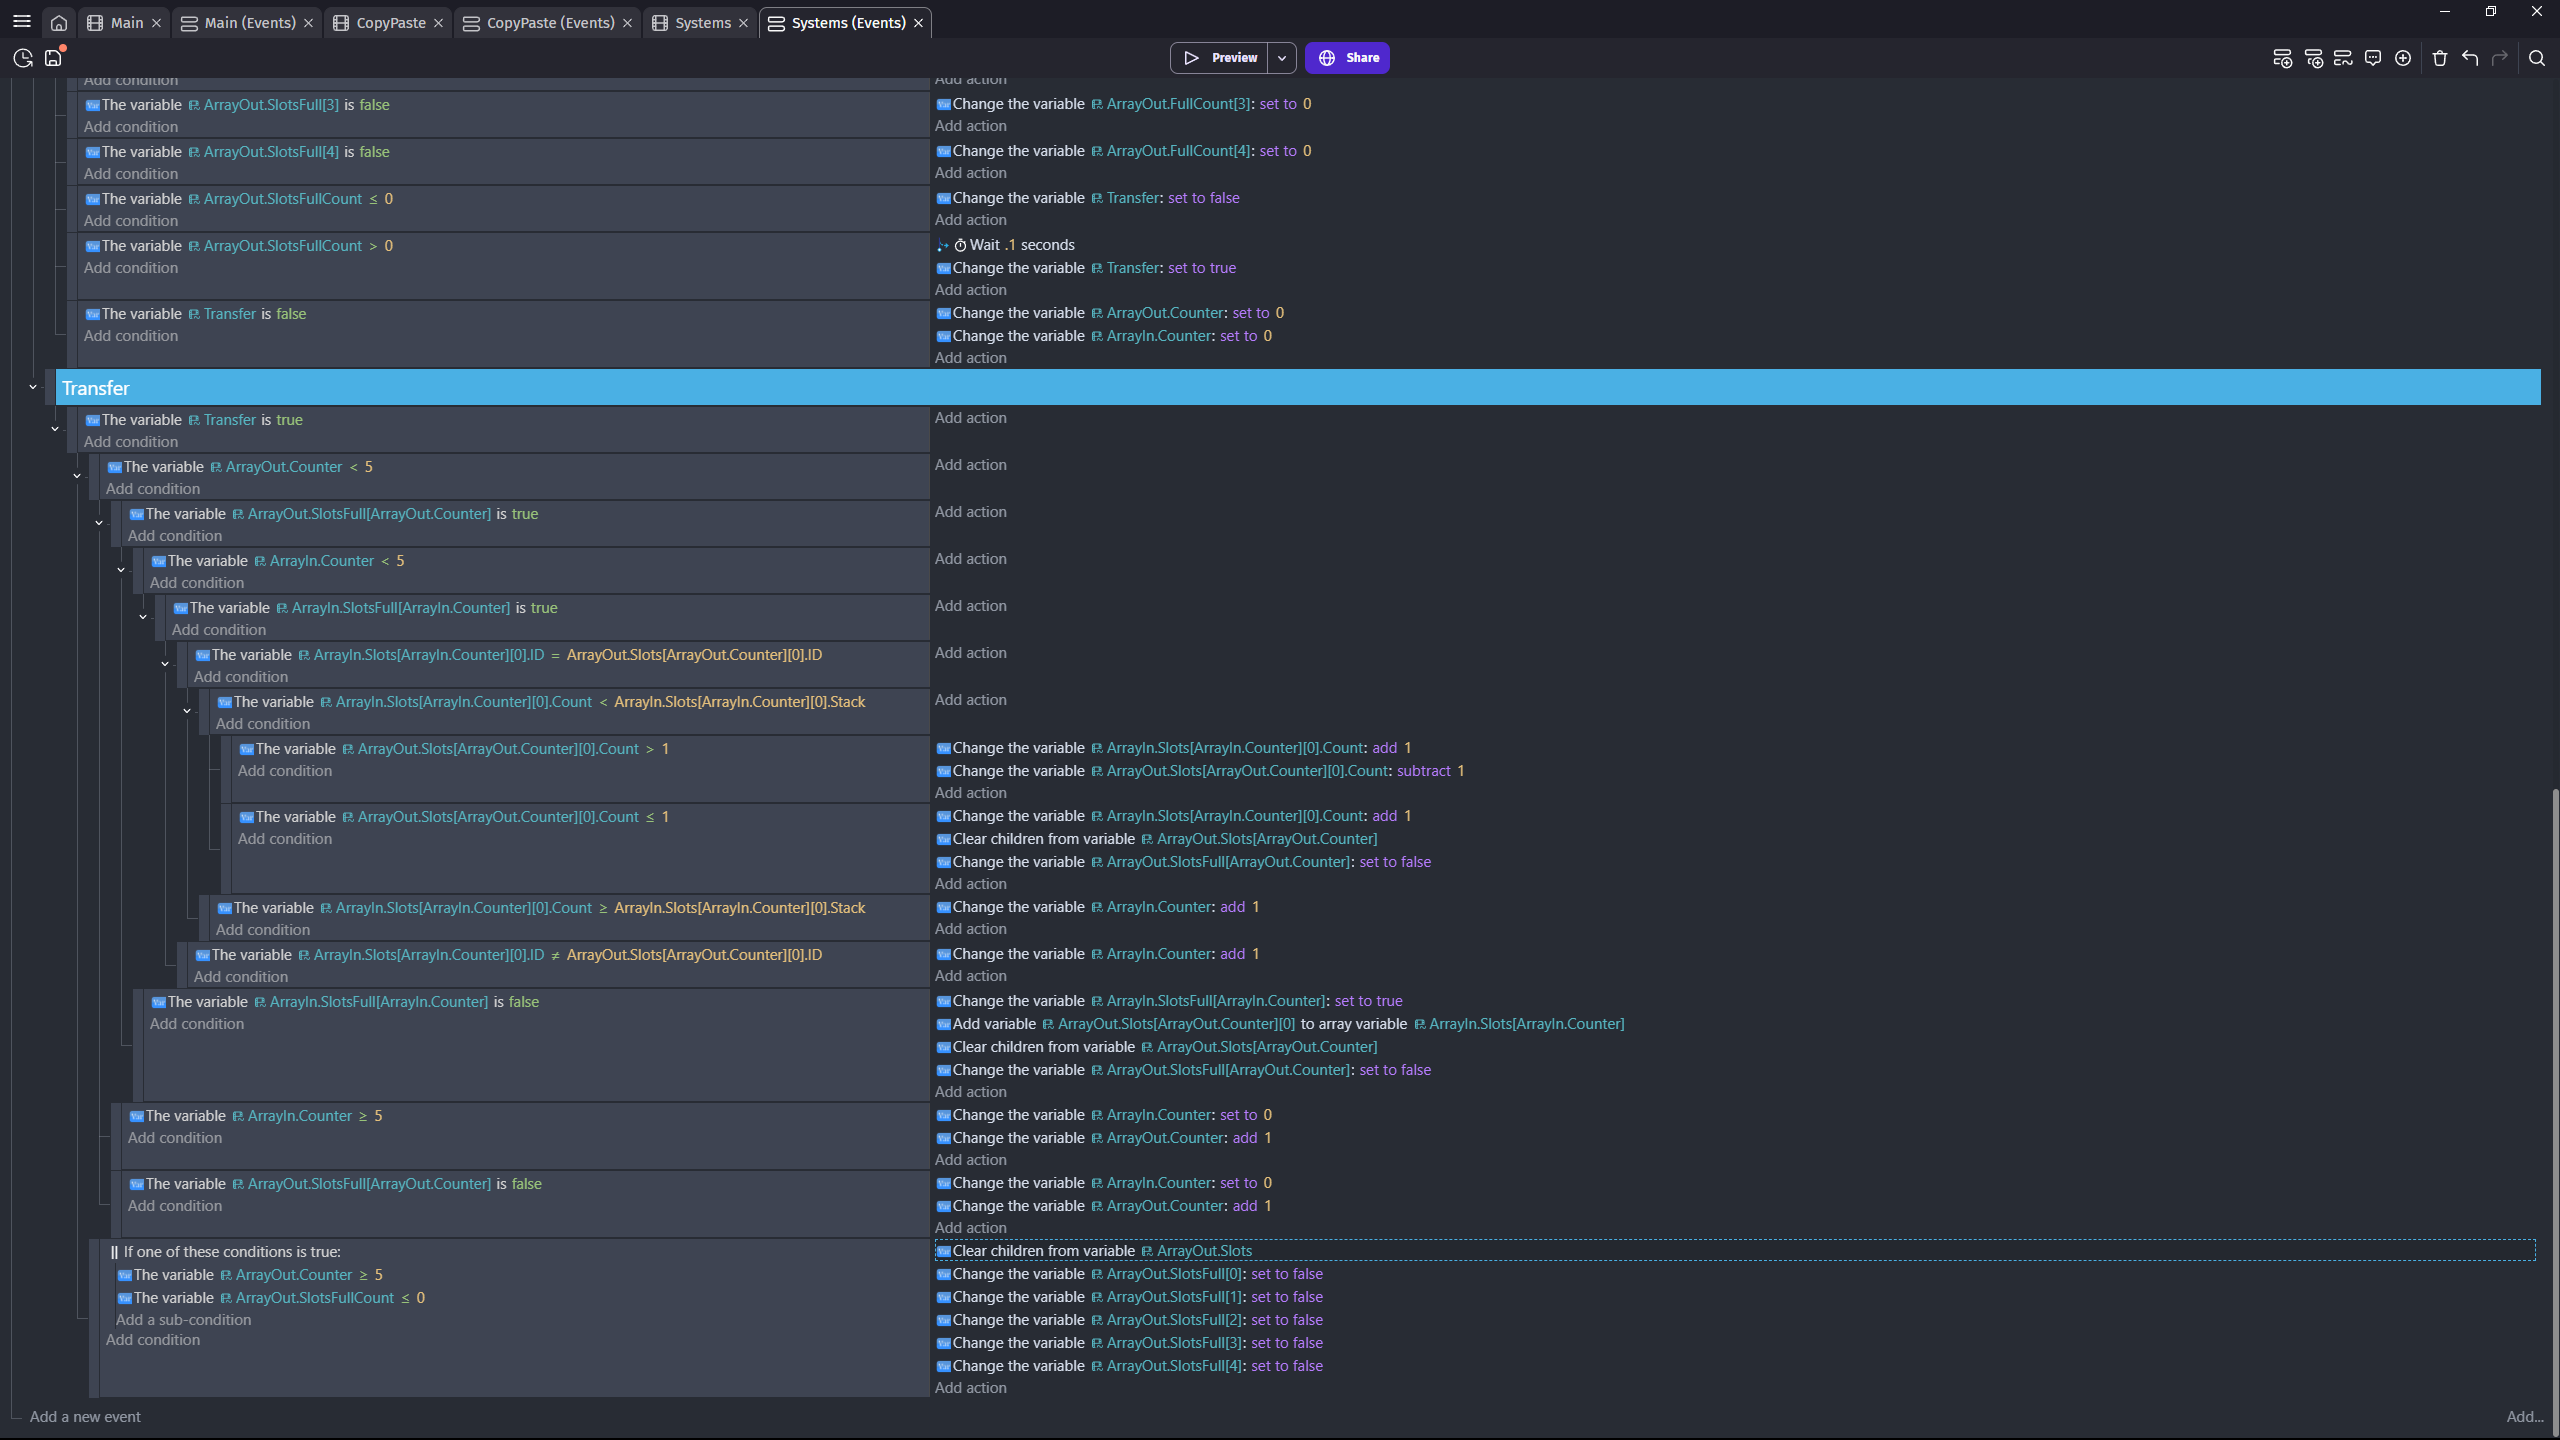This screenshot has height=1440, width=2560.
Task: Collapse the Transfer group chevron
Action: click(32, 387)
